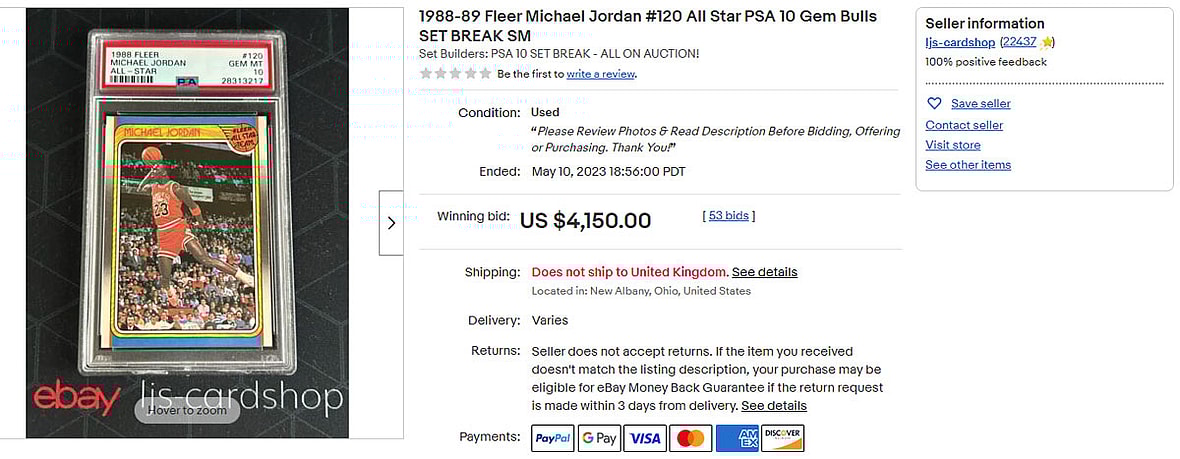Image resolution: width=1180 pixels, height=459 pixels.
Task: Click the Discover card icon
Action: click(783, 438)
